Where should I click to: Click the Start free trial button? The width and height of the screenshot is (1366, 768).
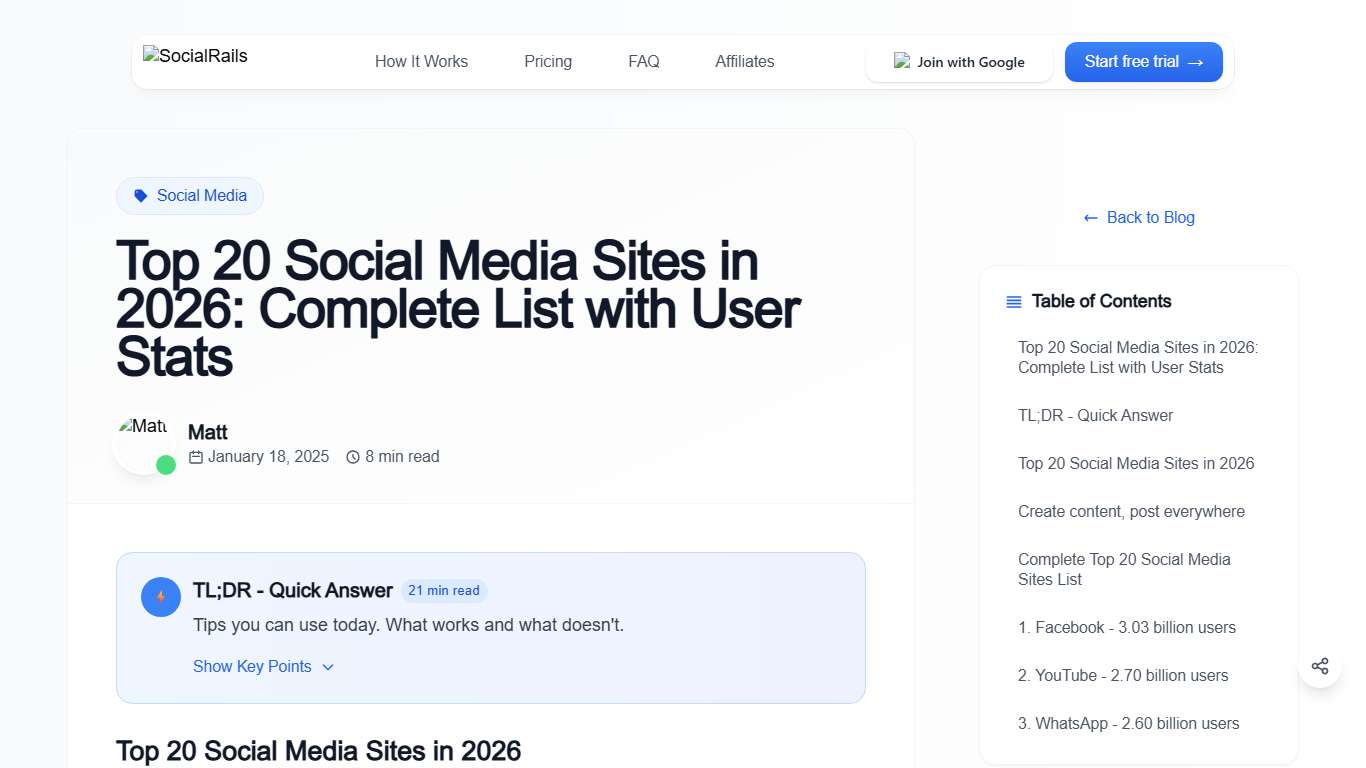coord(1143,61)
